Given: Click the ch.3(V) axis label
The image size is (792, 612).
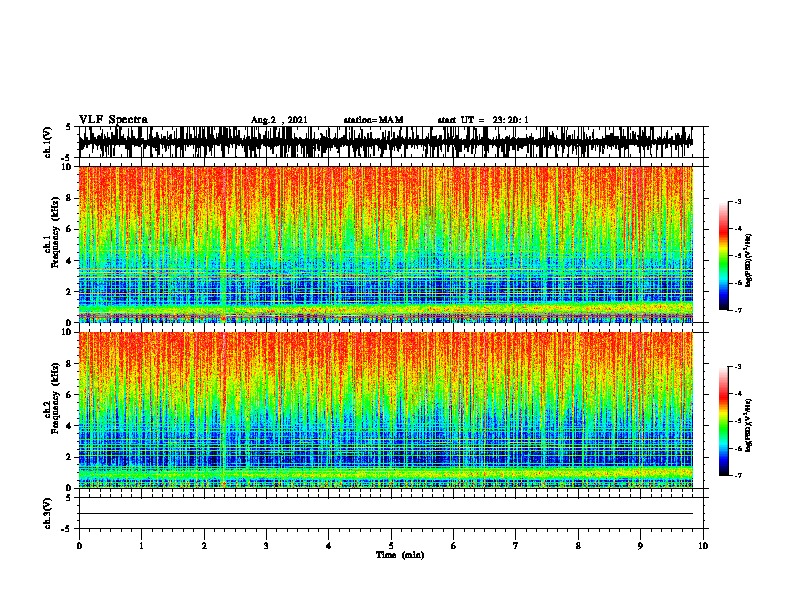Looking at the screenshot, I should coord(48,513).
